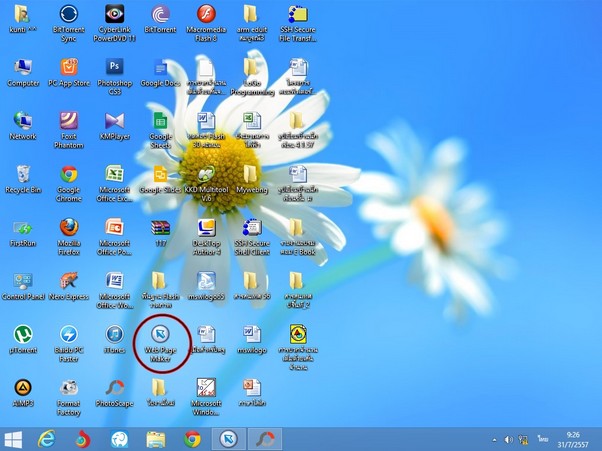Open mswlogo65 desktop shortcut
Viewport: 602px width, 451px height.
pyautogui.click(x=206, y=286)
